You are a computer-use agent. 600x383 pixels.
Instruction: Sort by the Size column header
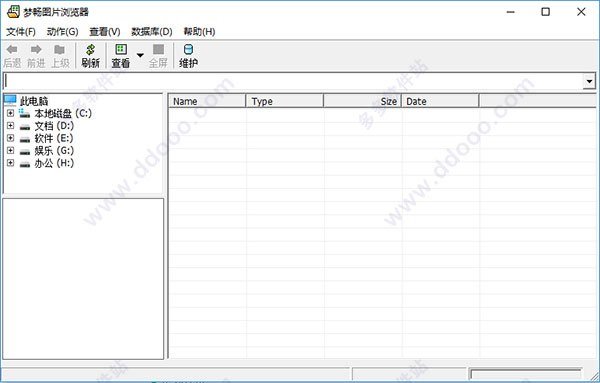coord(362,101)
